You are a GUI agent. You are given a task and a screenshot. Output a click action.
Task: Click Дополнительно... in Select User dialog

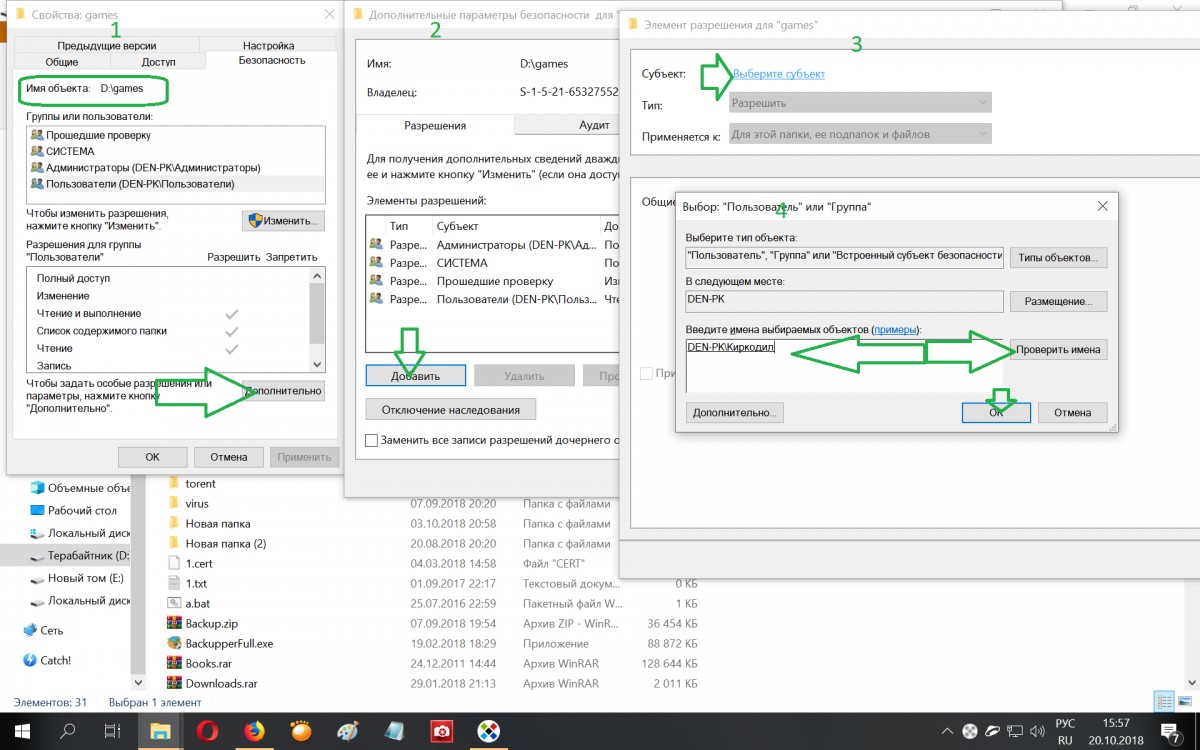tap(735, 412)
